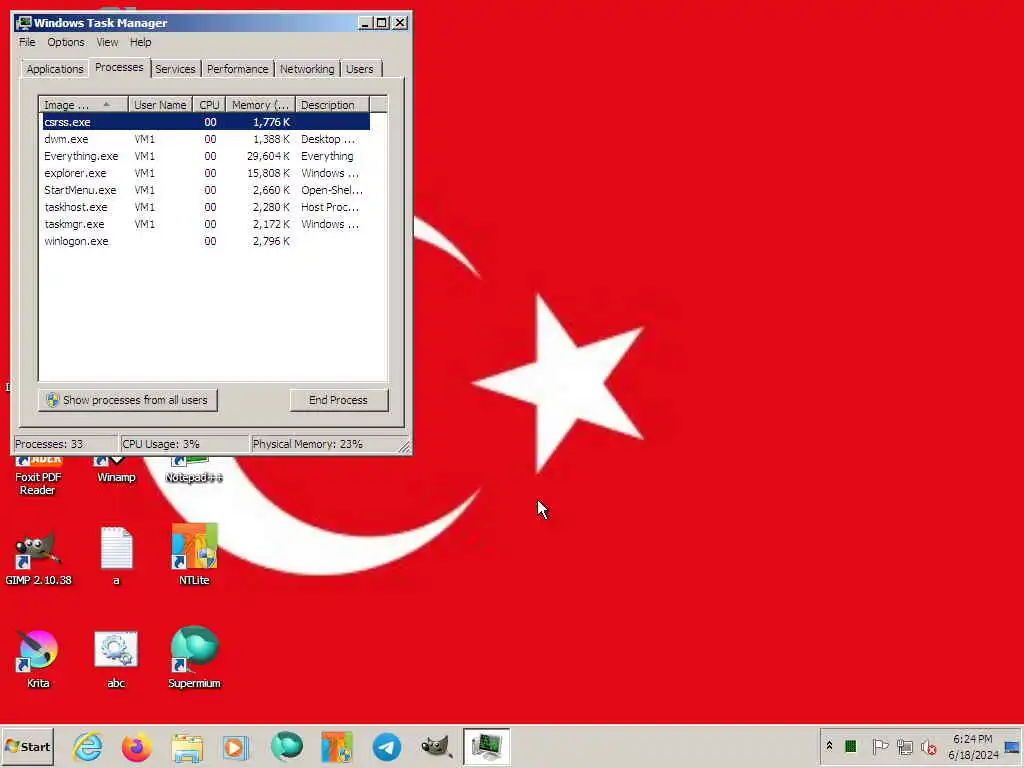Select the Supermium desktop shortcut

point(194,657)
